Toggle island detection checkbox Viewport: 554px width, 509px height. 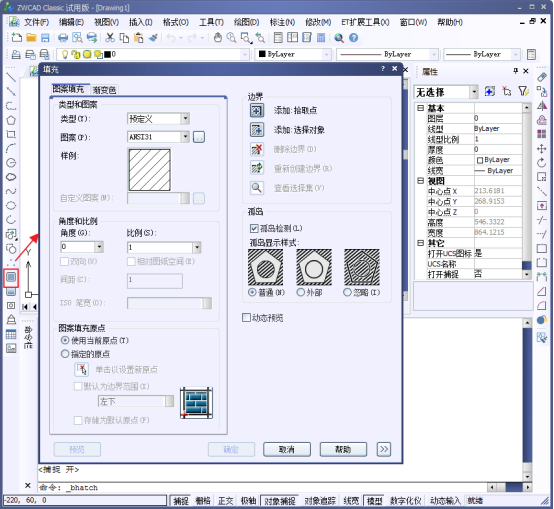point(254,228)
